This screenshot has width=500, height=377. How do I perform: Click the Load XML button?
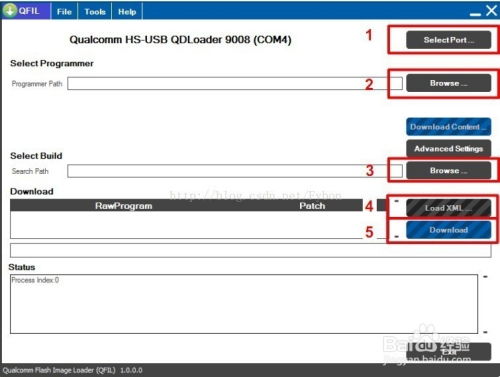click(x=448, y=208)
